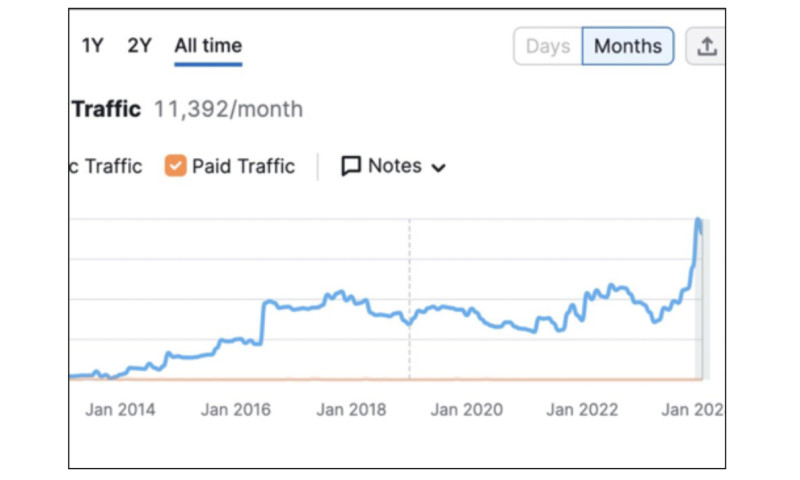
Task: Click the export upload icon
Action: point(707,46)
